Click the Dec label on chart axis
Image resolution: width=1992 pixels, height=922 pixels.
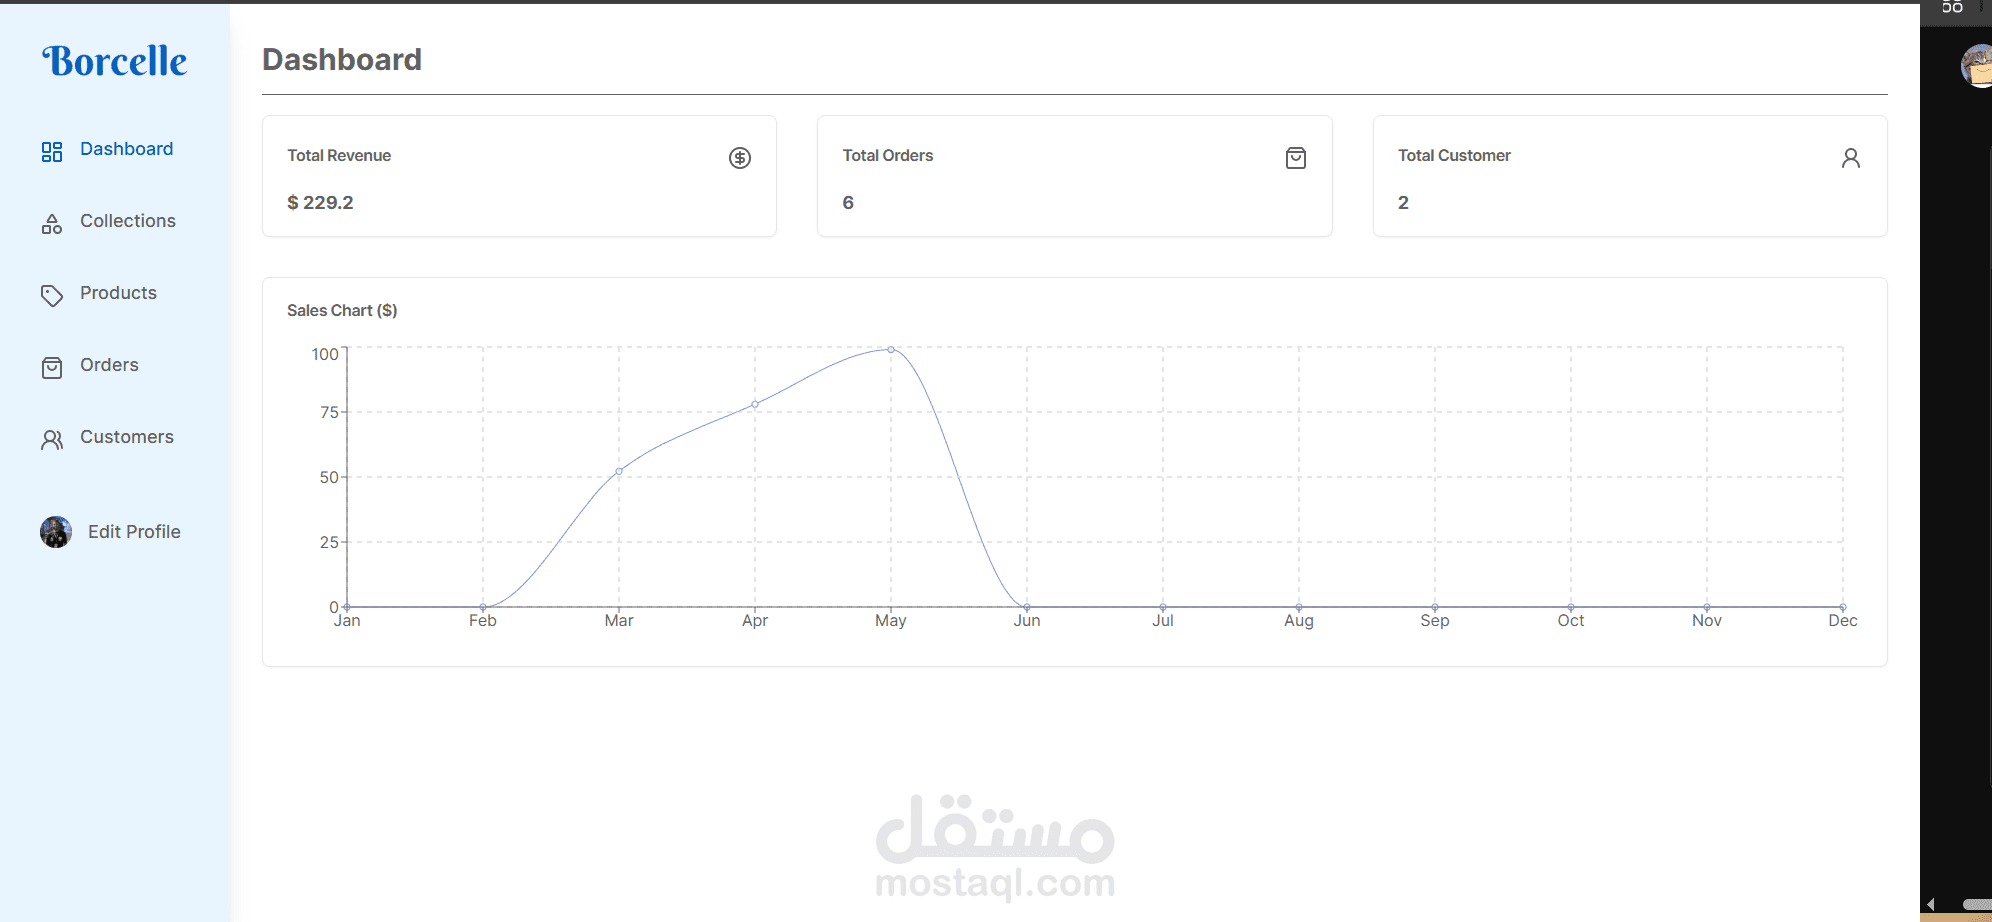click(x=1842, y=620)
